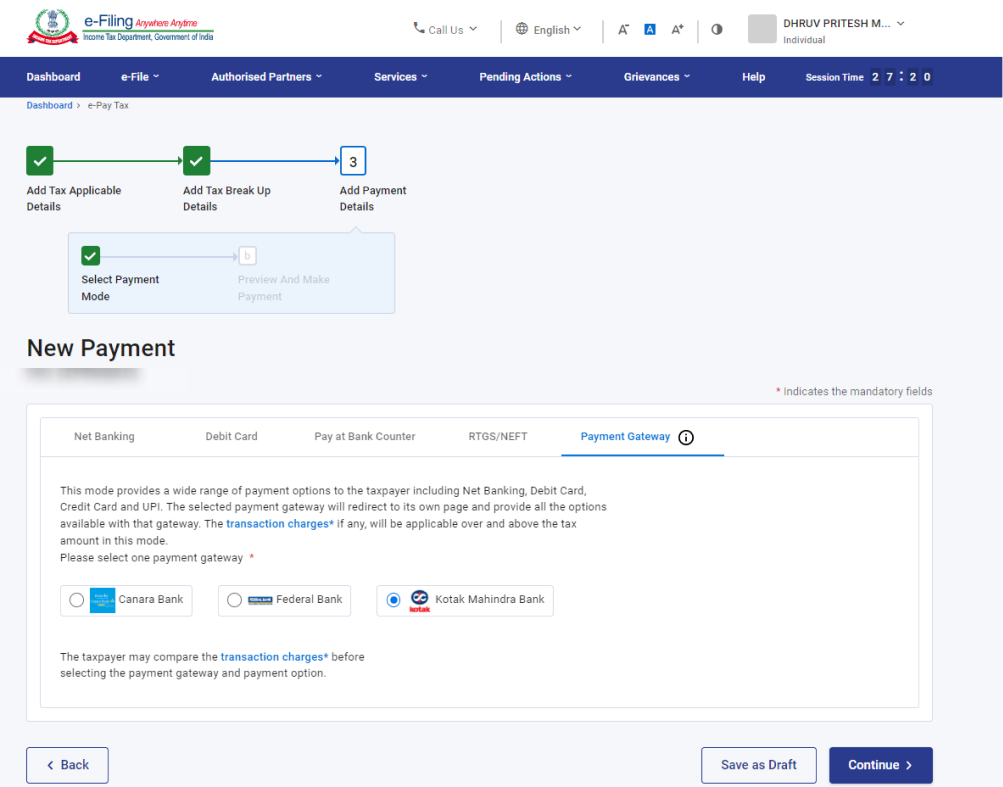
Task: Decrease font size with A- icon
Action: [623, 29]
